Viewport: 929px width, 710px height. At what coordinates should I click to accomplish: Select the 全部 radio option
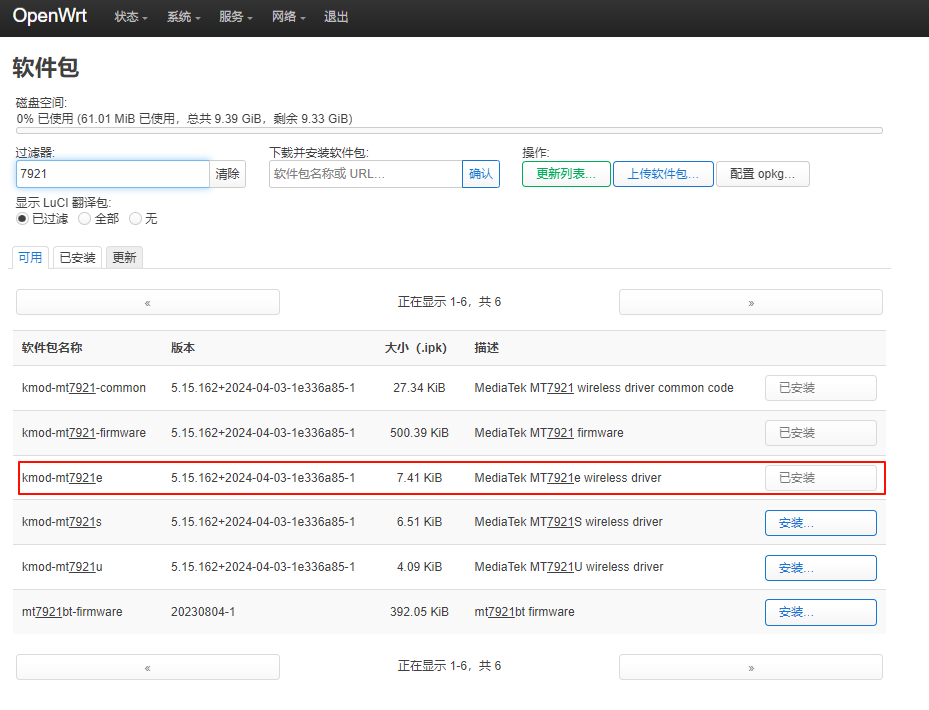click(x=85, y=218)
